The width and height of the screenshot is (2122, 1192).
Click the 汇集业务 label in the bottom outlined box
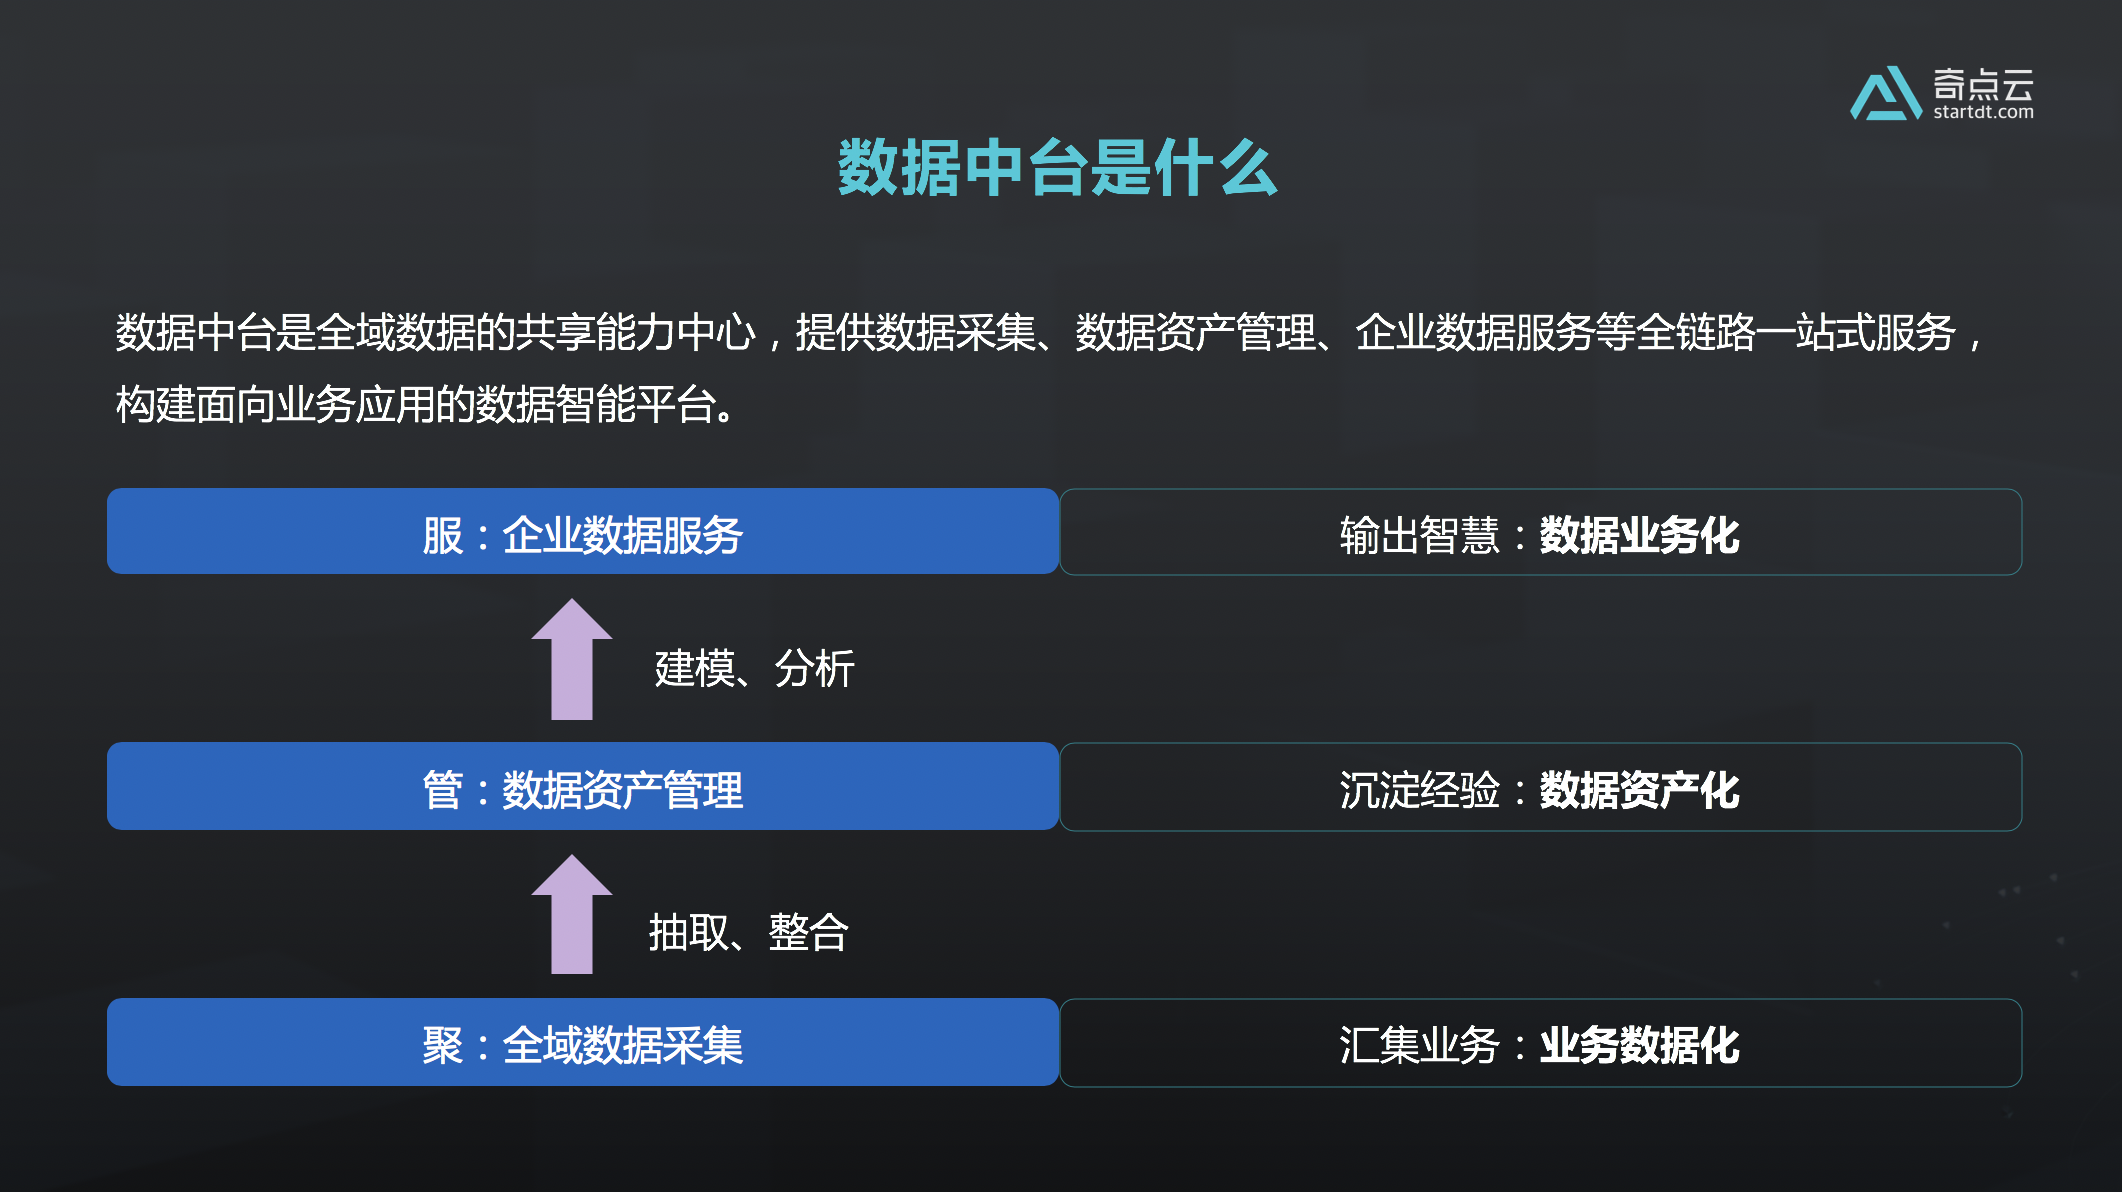1419,1046
